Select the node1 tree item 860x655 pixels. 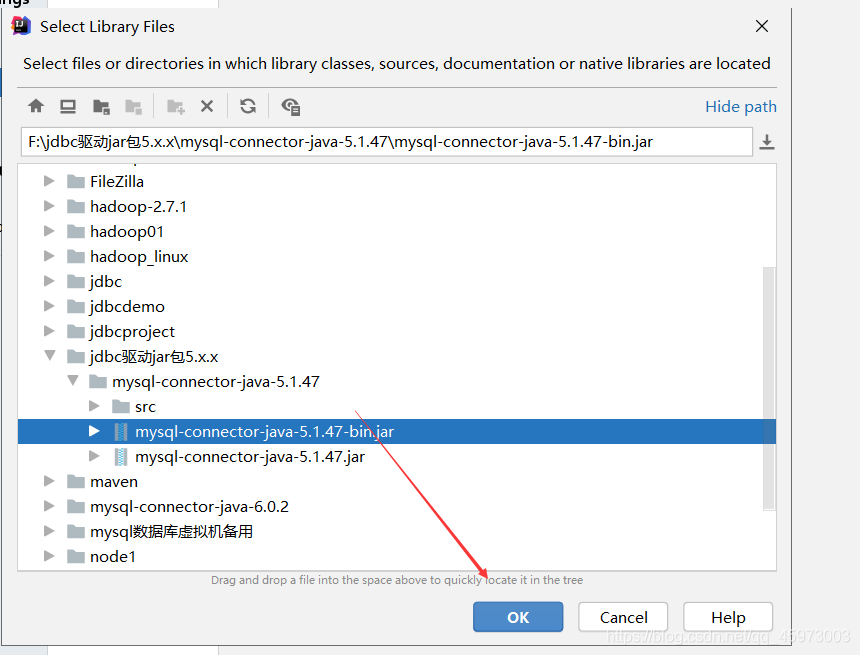pyautogui.click(x=112, y=557)
